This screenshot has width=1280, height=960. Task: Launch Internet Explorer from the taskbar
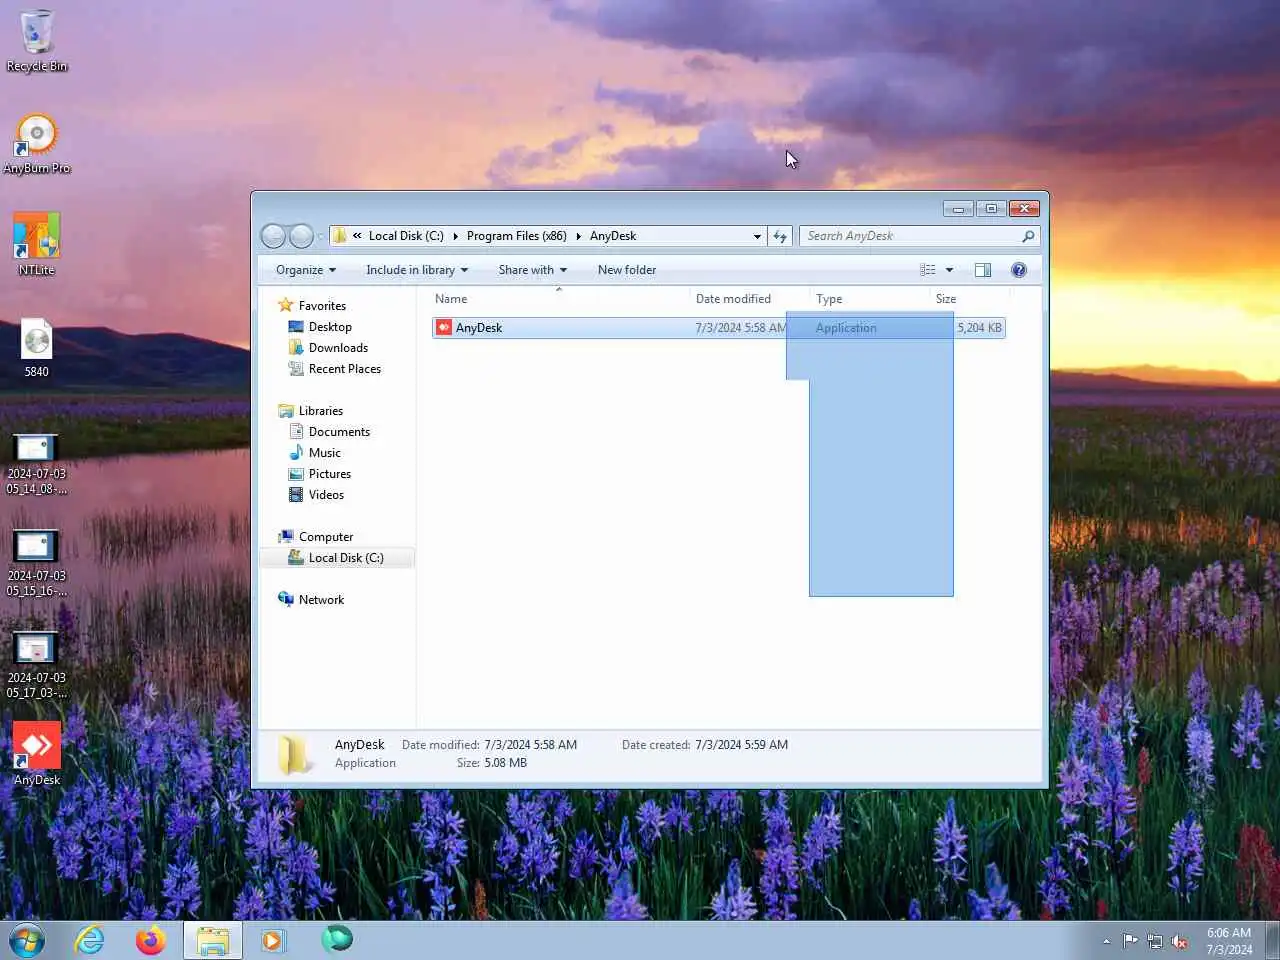[90, 940]
